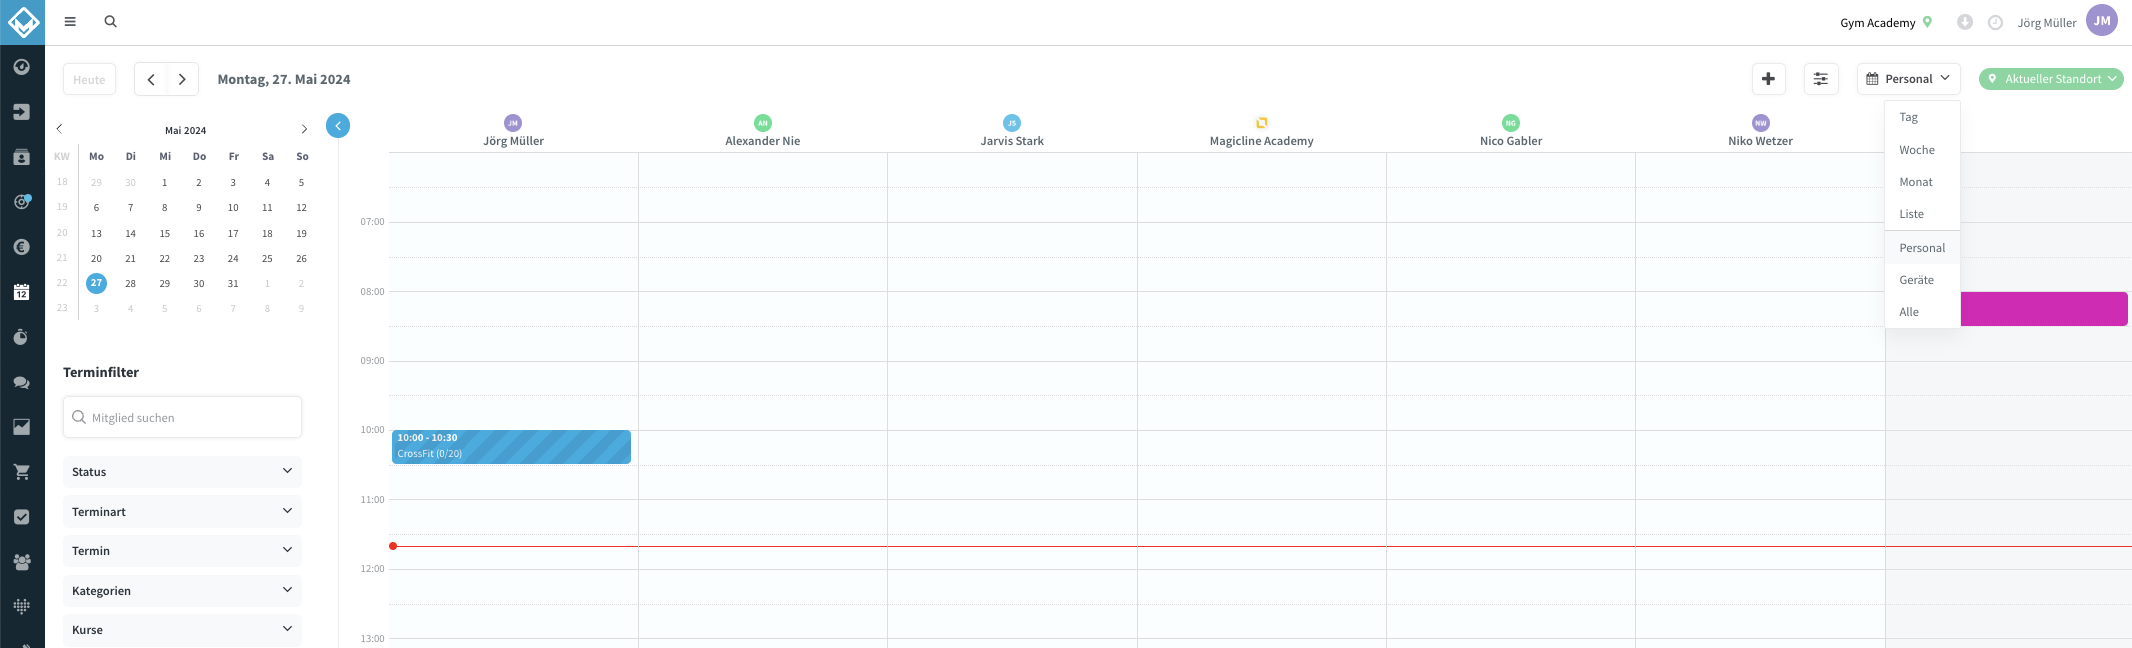The image size is (2132, 648).
Task: Select Geräte option in dropdown
Action: (x=1922, y=280)
